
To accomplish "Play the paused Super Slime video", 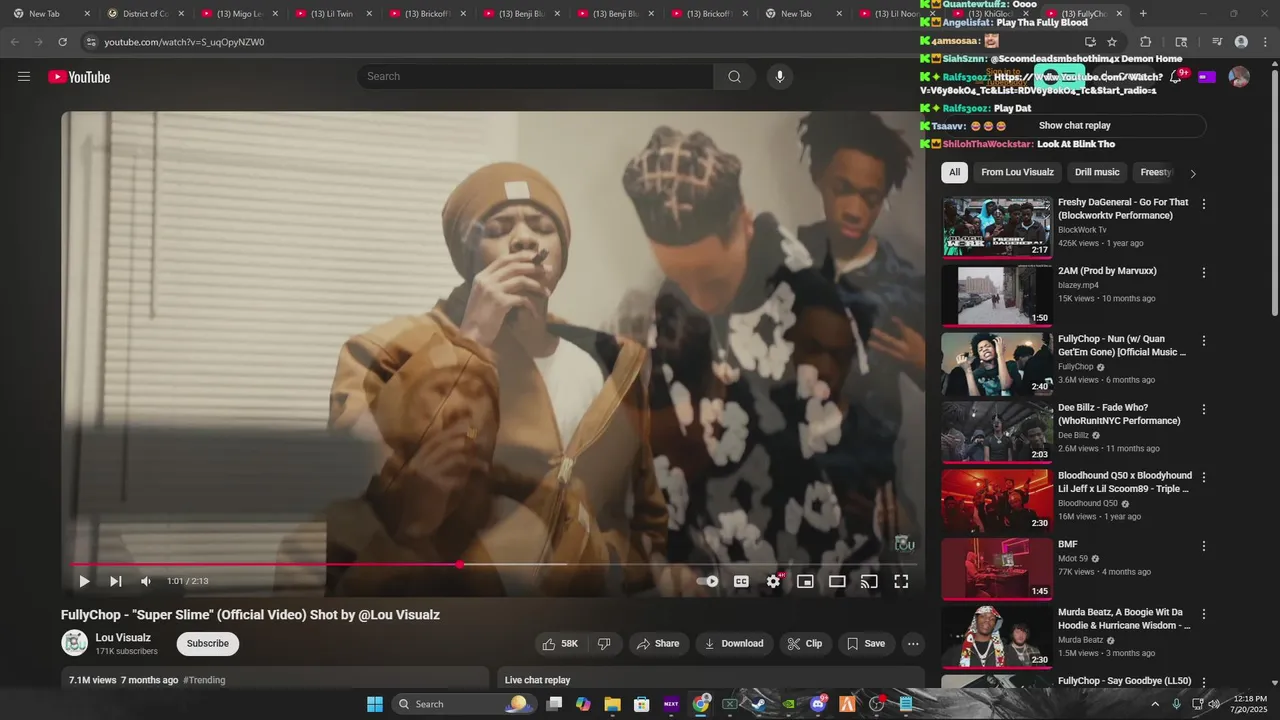I will pos(84,581).
